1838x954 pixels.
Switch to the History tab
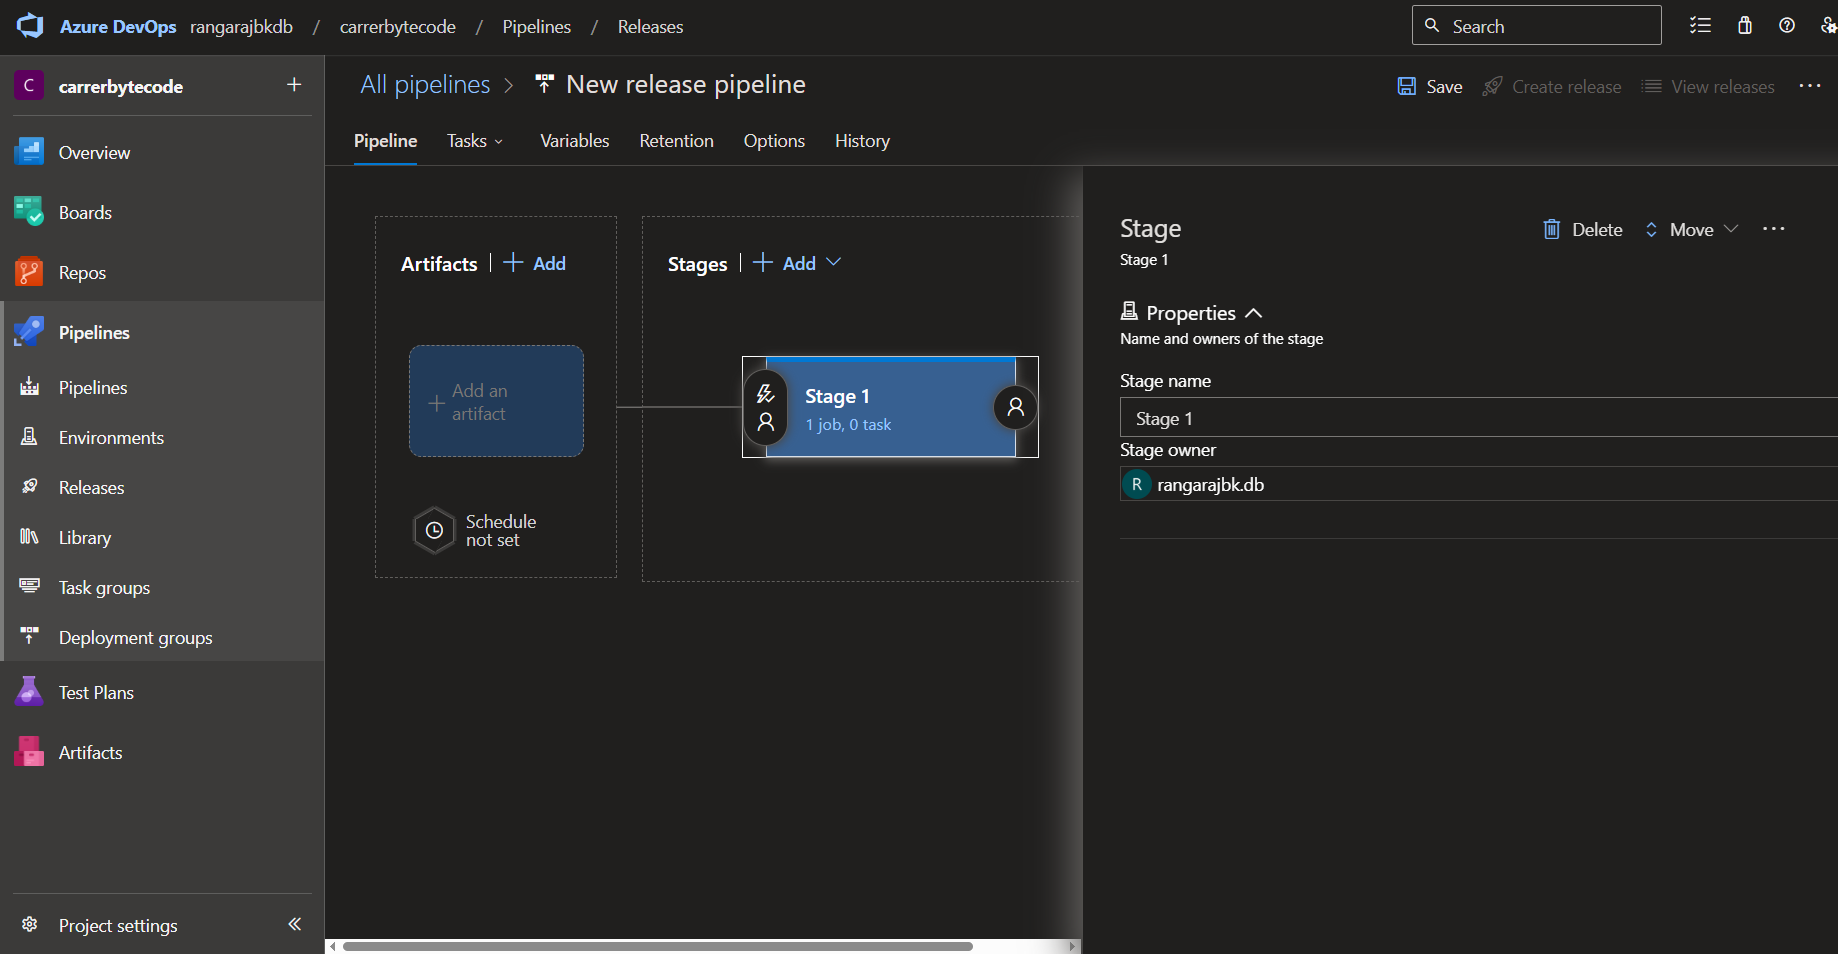click(862, 141)
